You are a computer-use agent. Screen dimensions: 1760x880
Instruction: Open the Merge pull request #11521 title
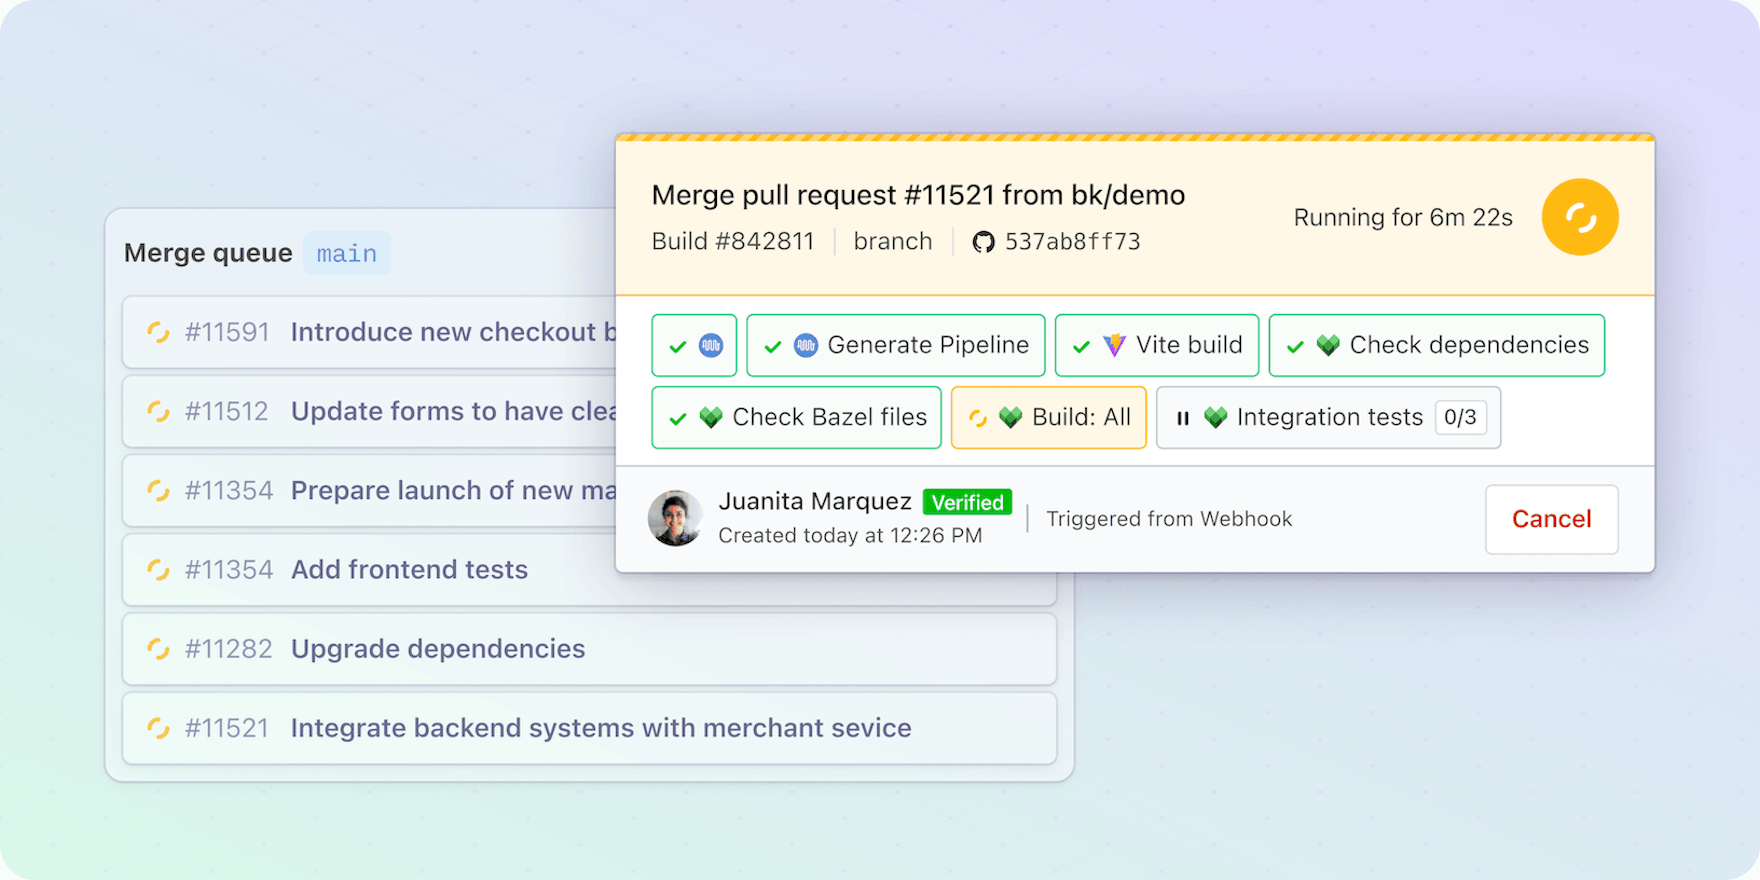tap(918, 195)
